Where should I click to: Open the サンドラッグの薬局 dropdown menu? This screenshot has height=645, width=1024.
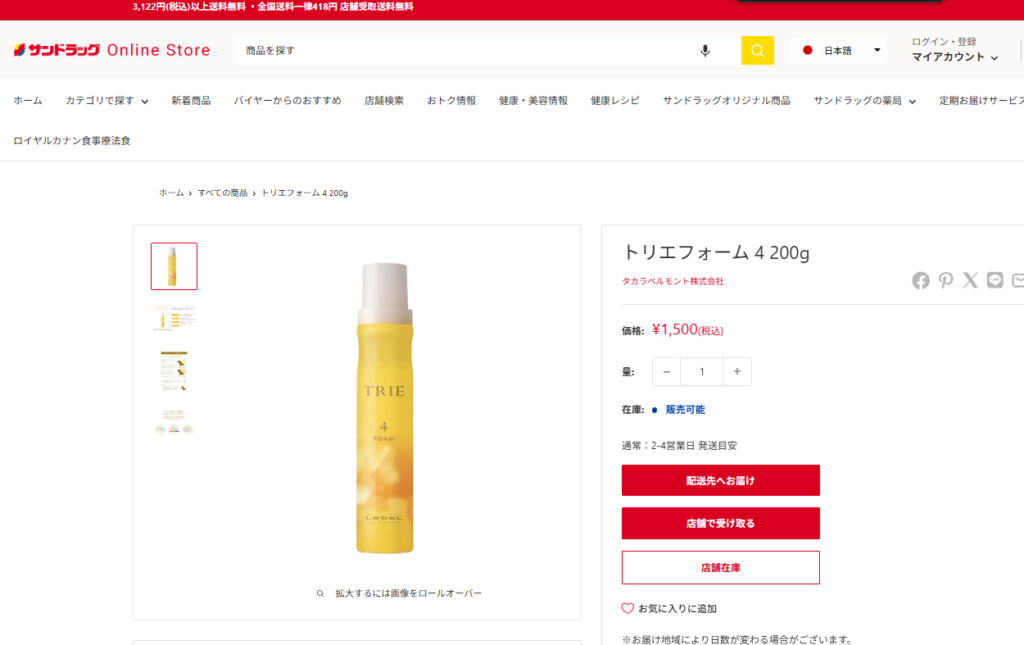point(864,101)
